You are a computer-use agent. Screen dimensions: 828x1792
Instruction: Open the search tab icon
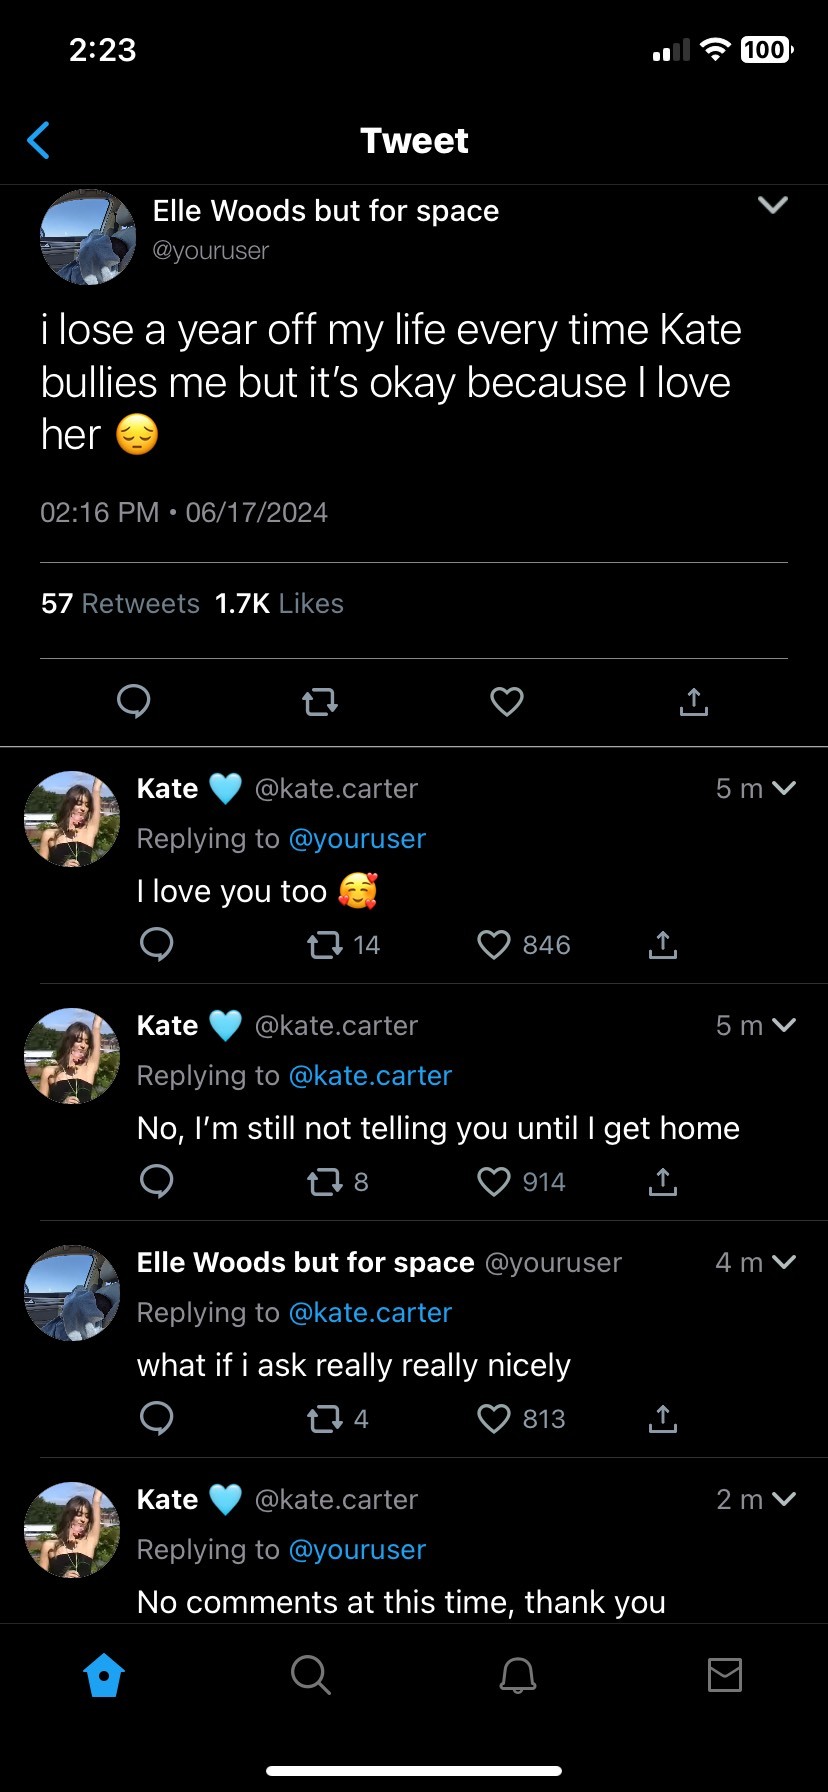[x=310, y=1674]
